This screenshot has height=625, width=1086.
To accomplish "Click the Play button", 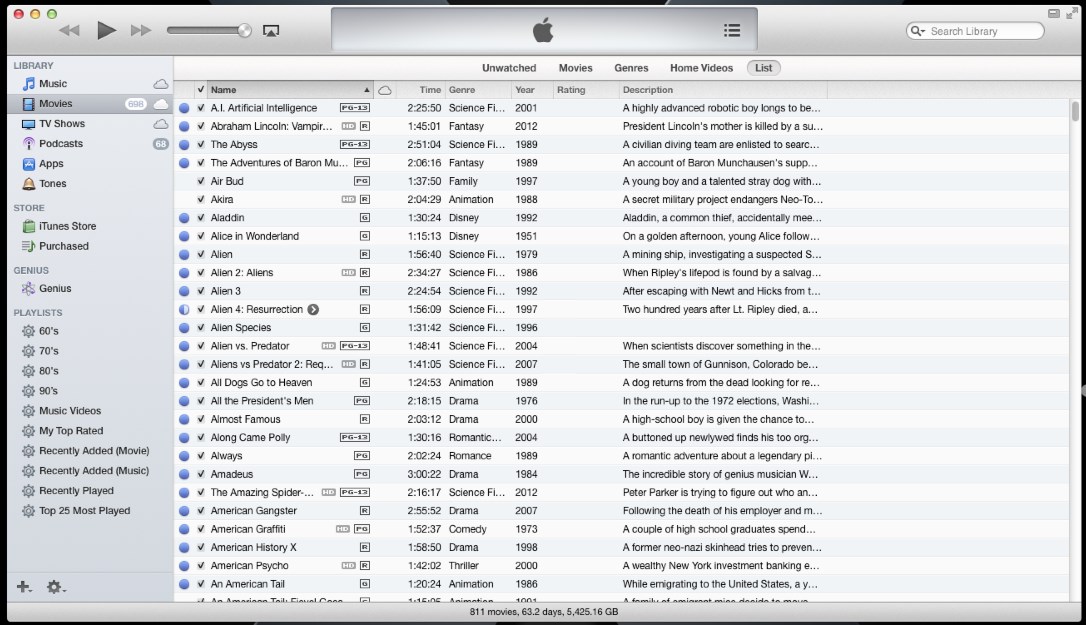I will tap(106, 30).
